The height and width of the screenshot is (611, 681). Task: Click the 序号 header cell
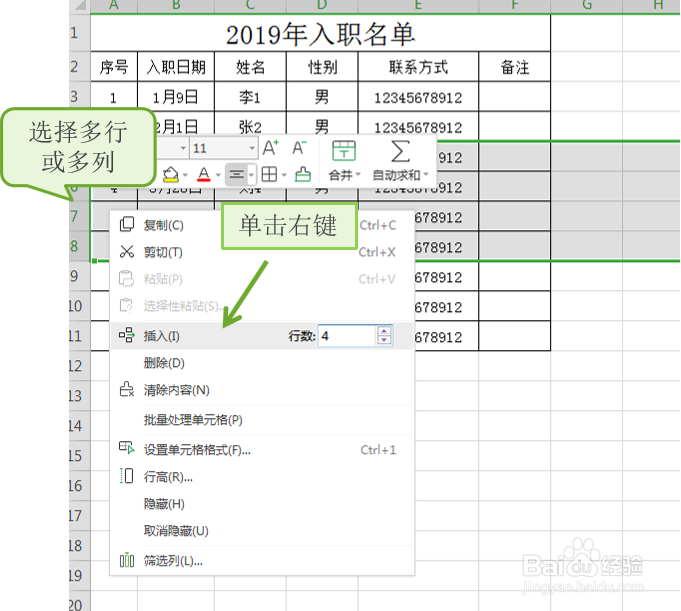pos(114,66)
